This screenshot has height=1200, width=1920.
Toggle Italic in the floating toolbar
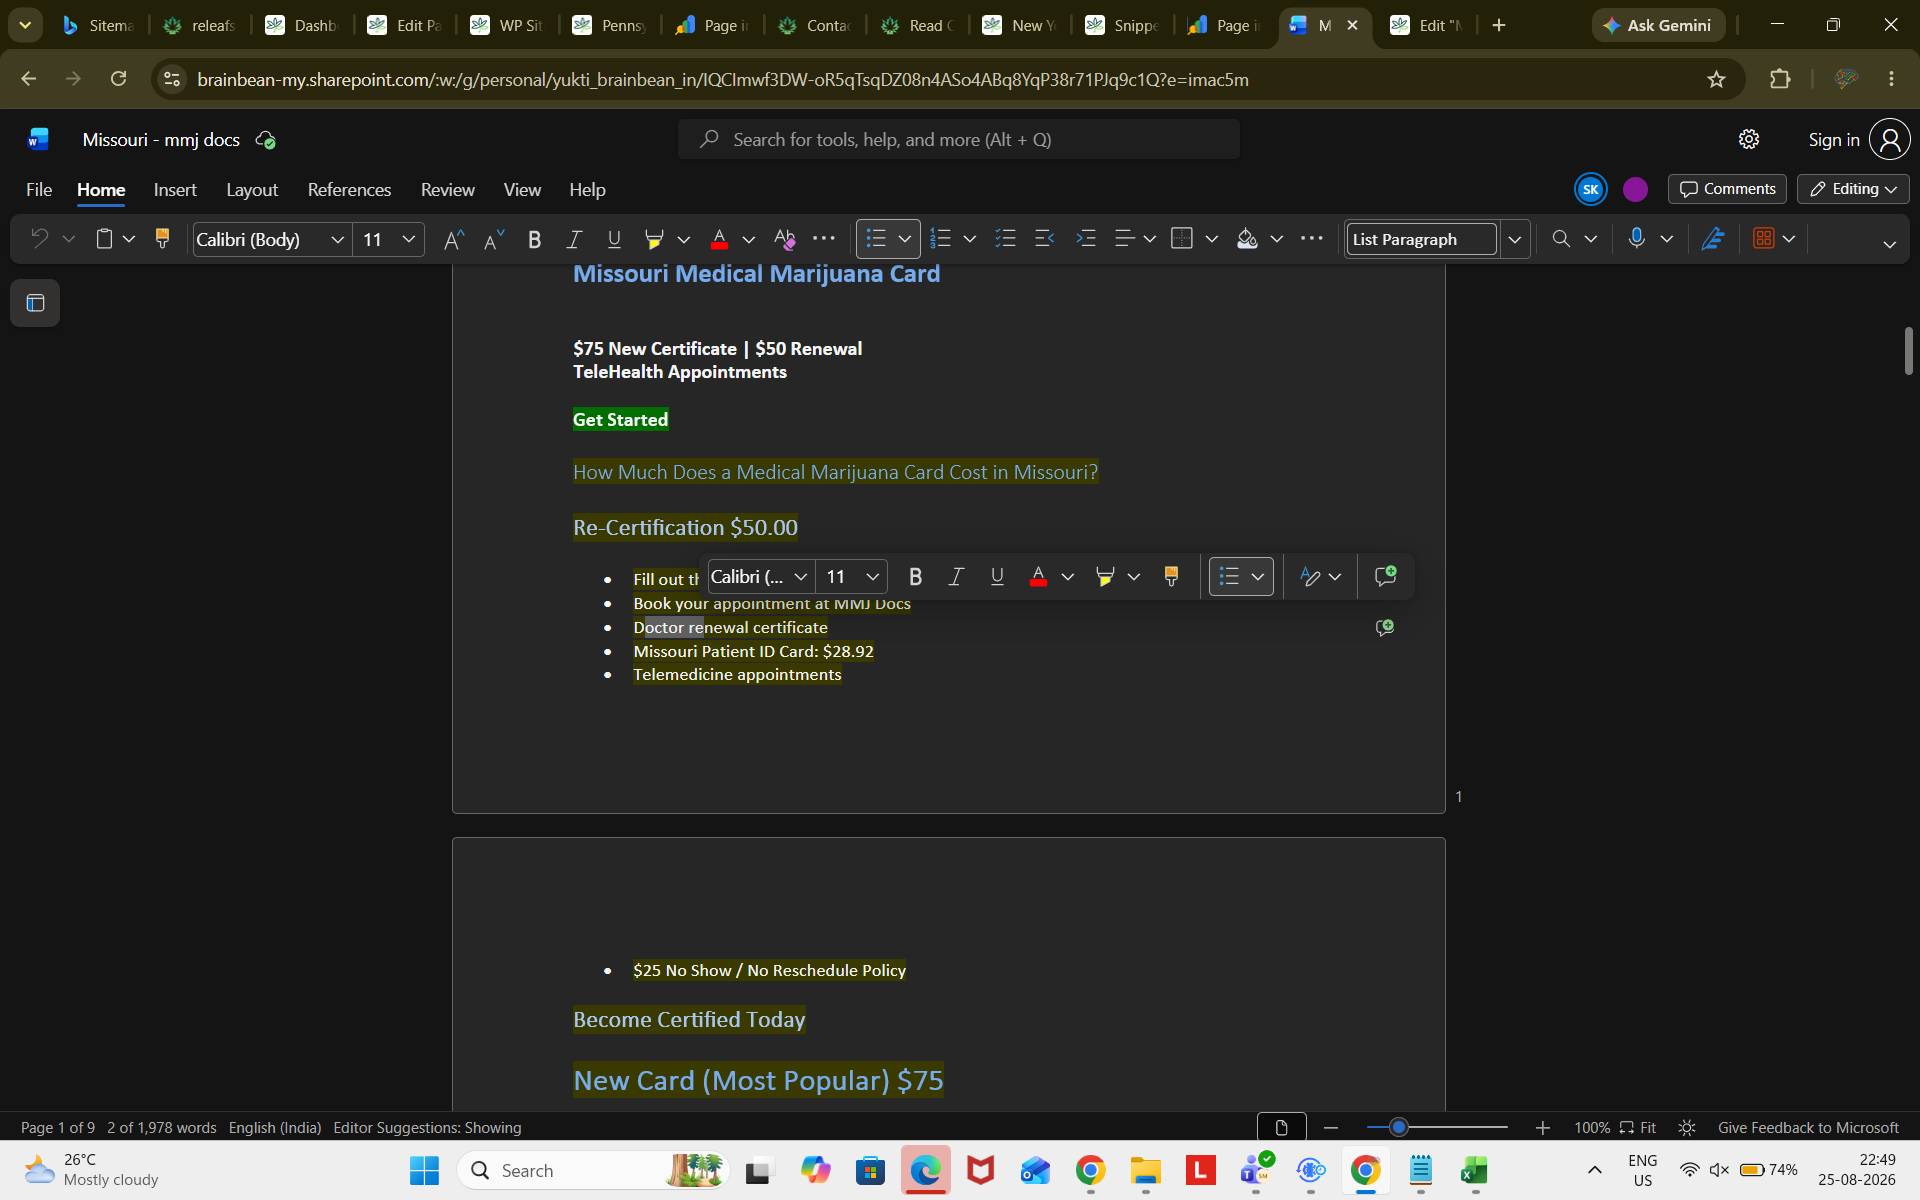pos(956,577)
